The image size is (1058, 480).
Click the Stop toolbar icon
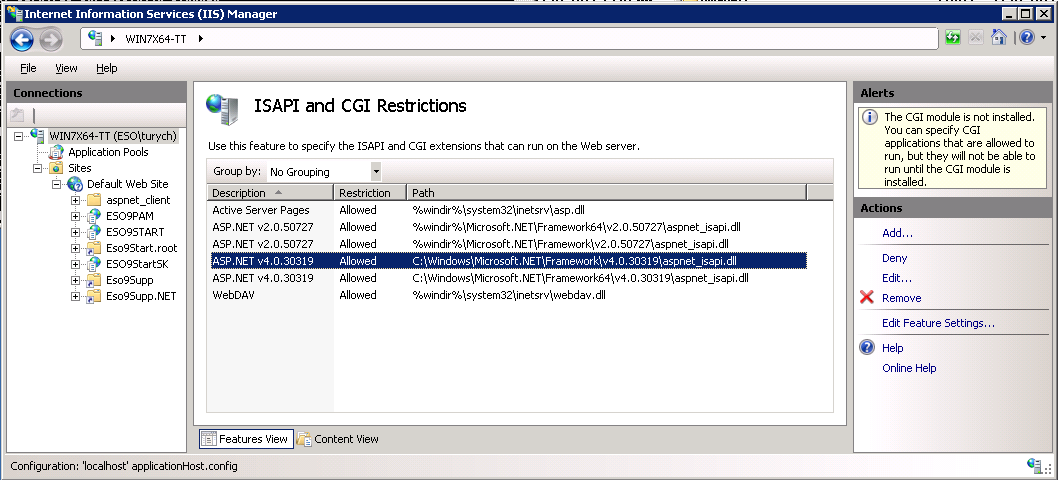click(976, 38)
